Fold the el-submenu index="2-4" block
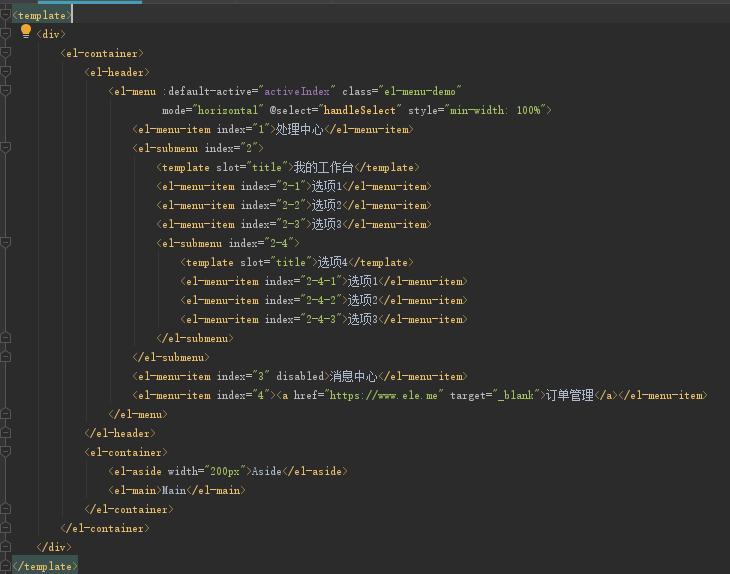This screenshot has width=730, height=574. point(6,243)
